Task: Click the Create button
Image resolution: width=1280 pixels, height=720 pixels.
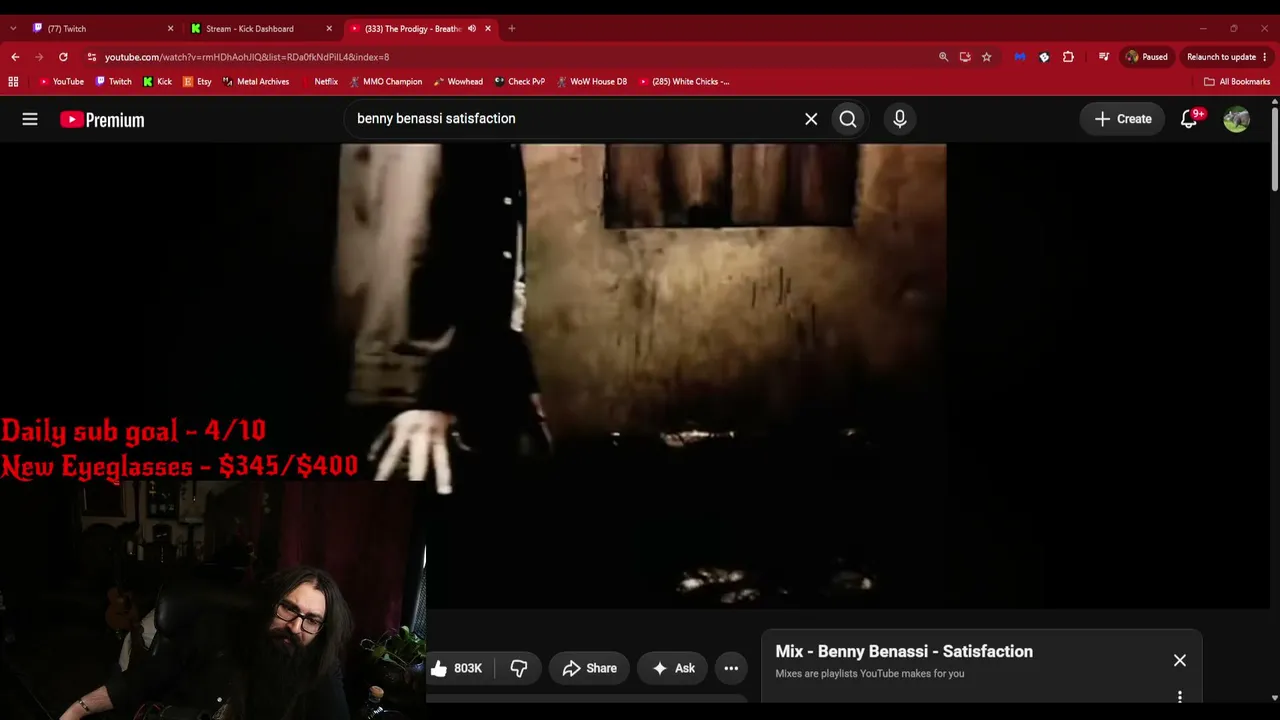Action: 1123,119
